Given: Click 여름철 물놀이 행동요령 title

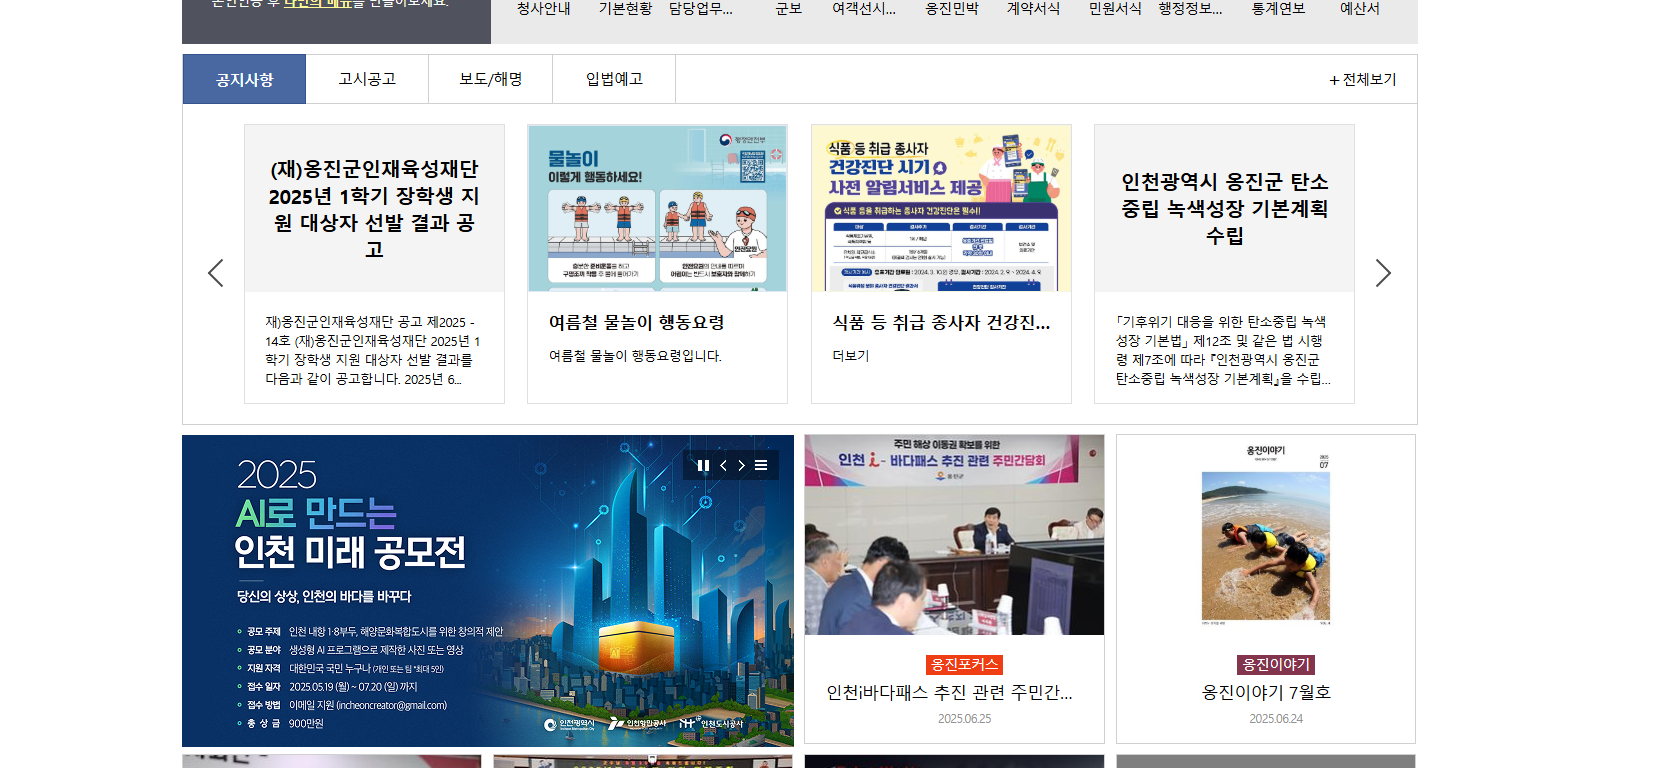Looking at the screenshot, I should coord(636,322).
